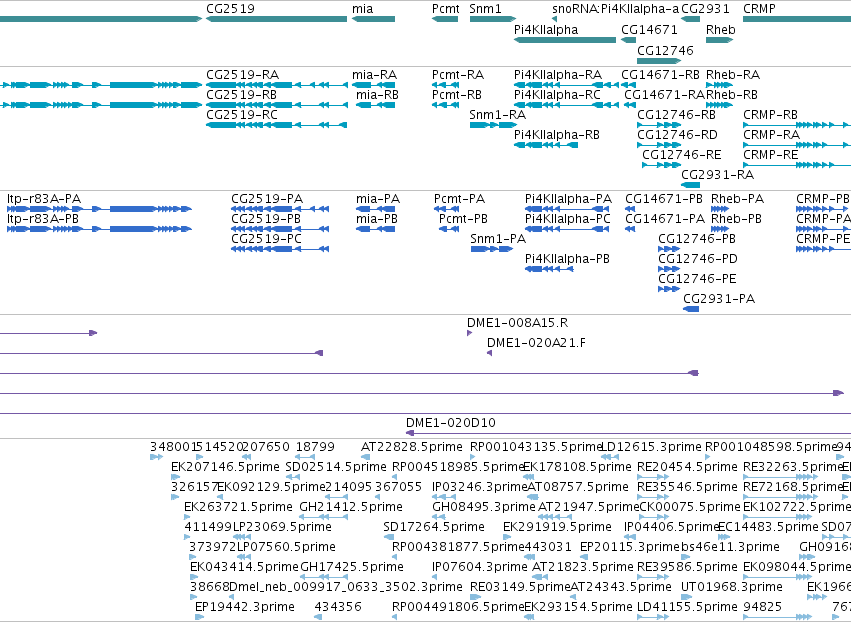Select CDS Pi4KIIalpha-PB

549,269
